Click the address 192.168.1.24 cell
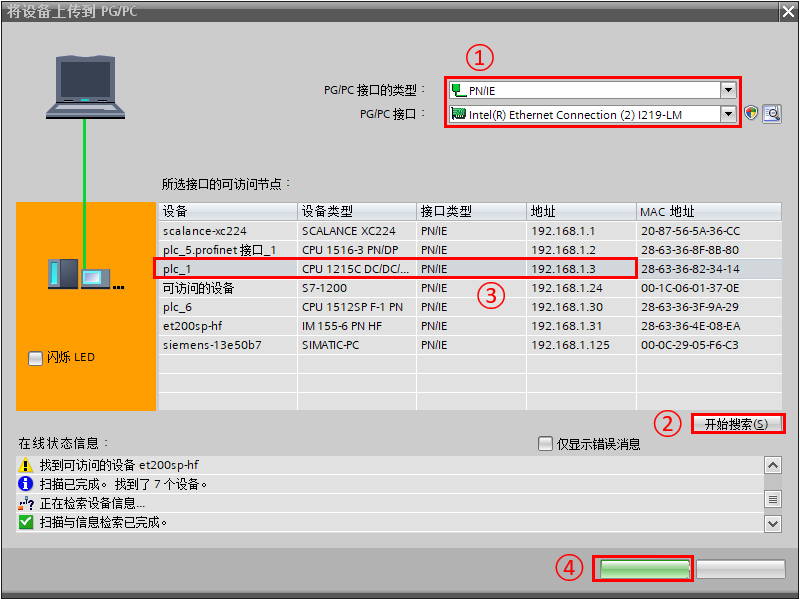Screen dimensions: 800x600 tap(582, 288)
